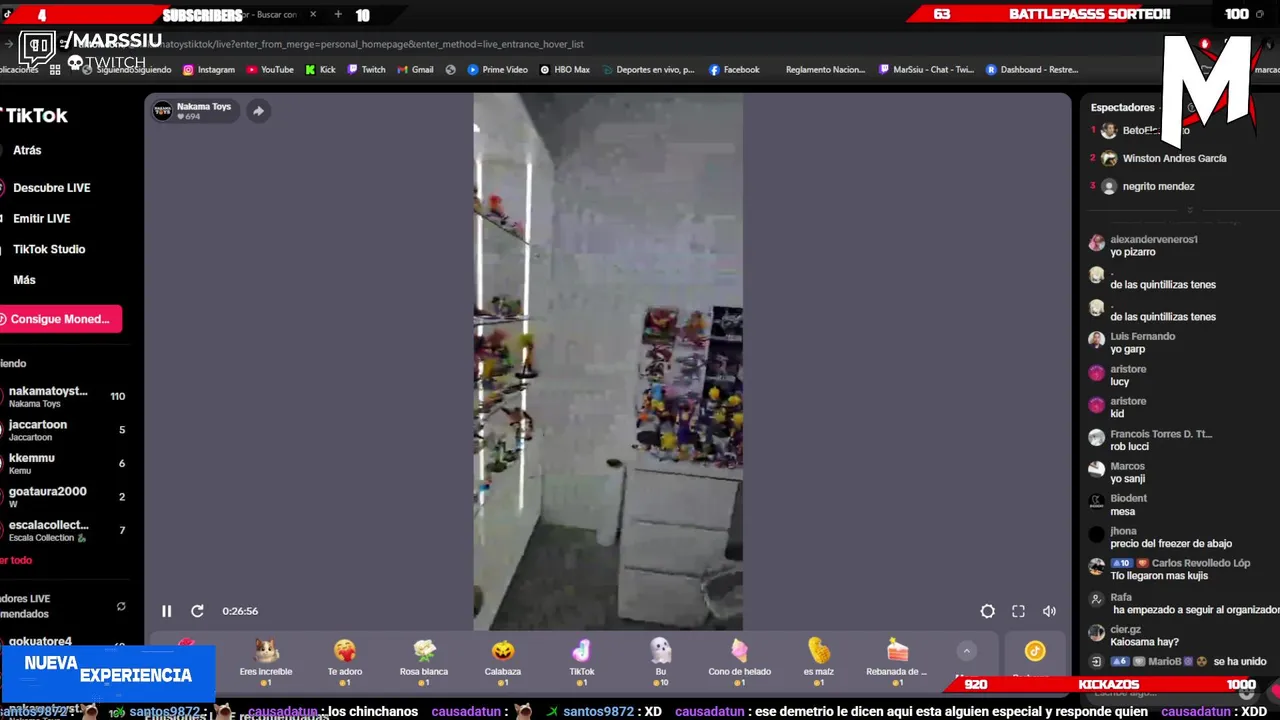Click Carlos Revolledo Lóp chat username
This screenshot has width=1280, height=720.
1201,563
